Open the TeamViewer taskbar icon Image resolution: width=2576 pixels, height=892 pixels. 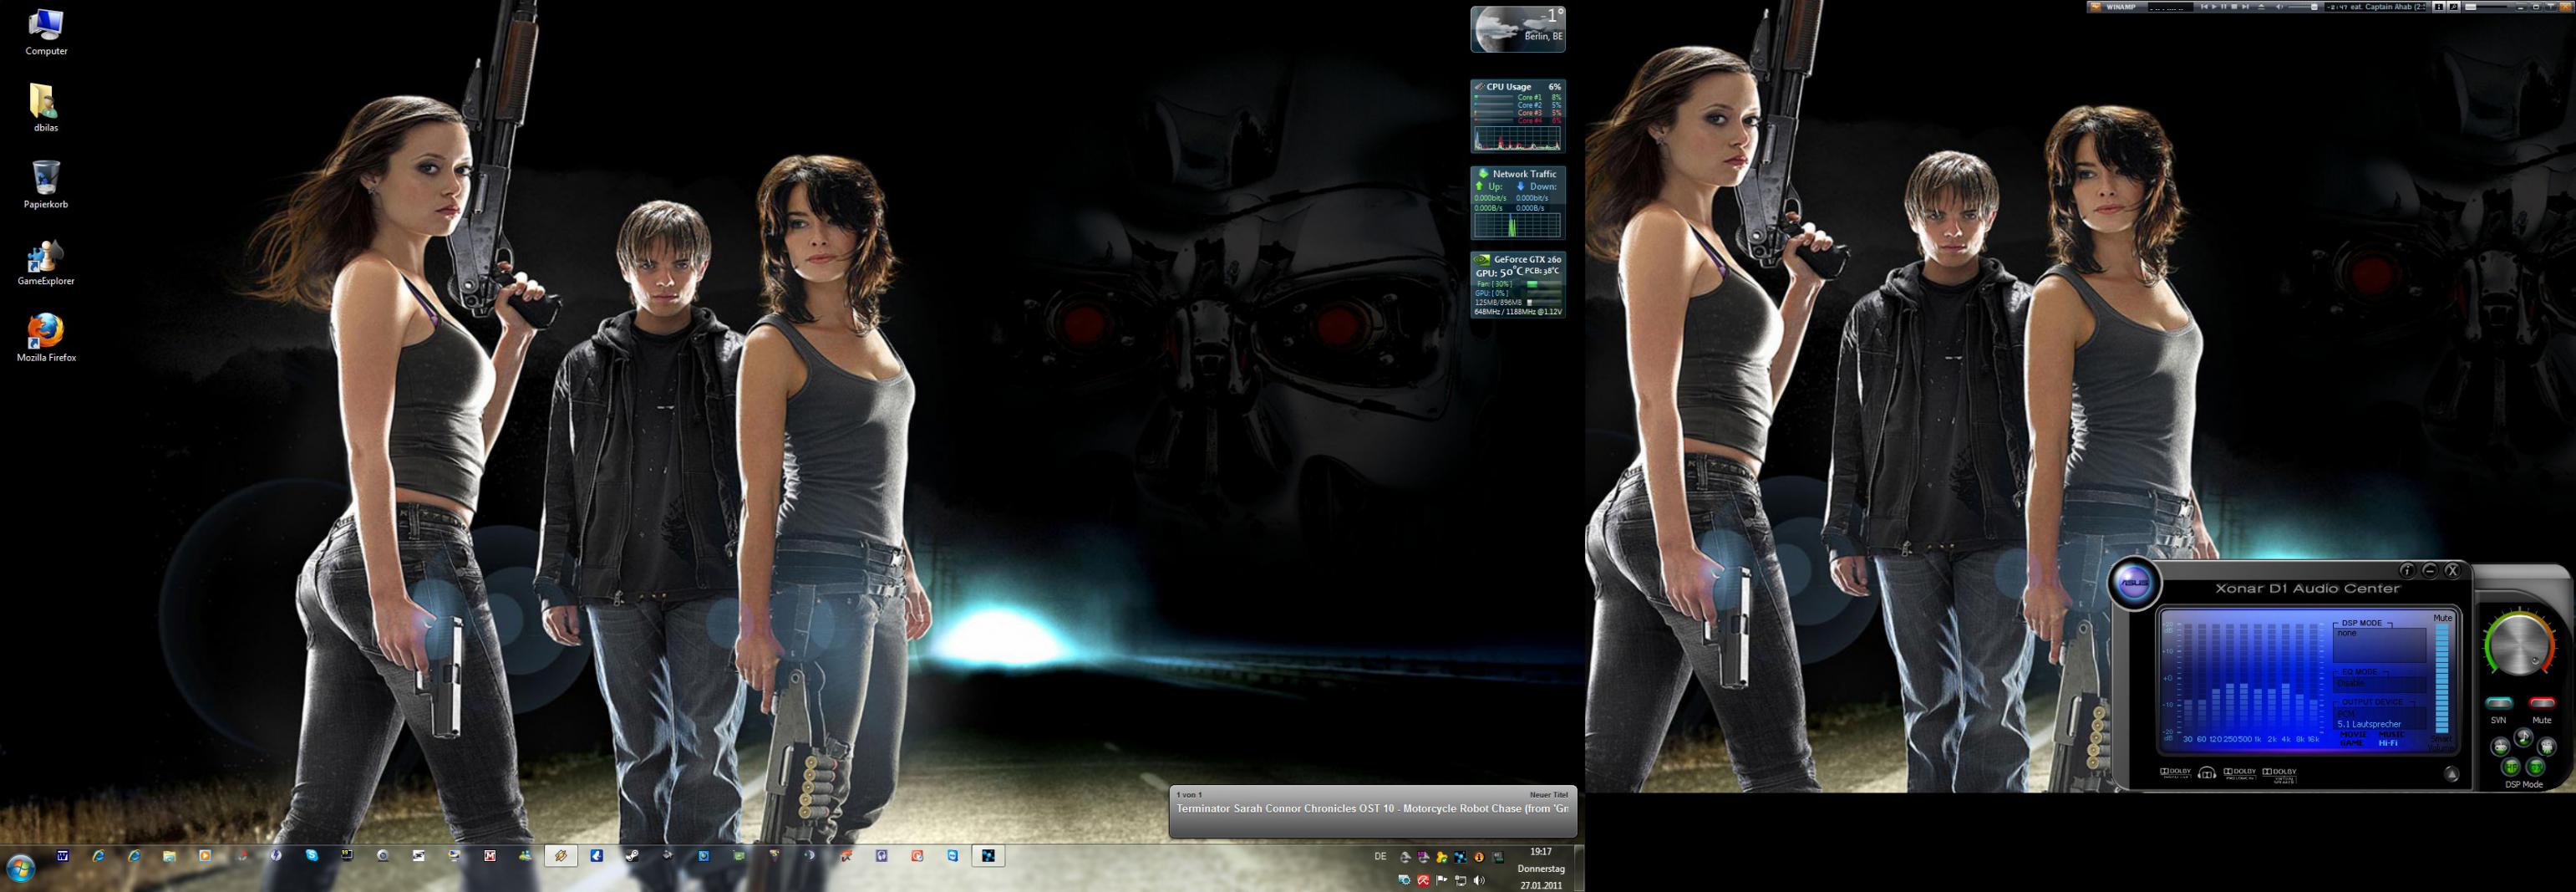953,856
